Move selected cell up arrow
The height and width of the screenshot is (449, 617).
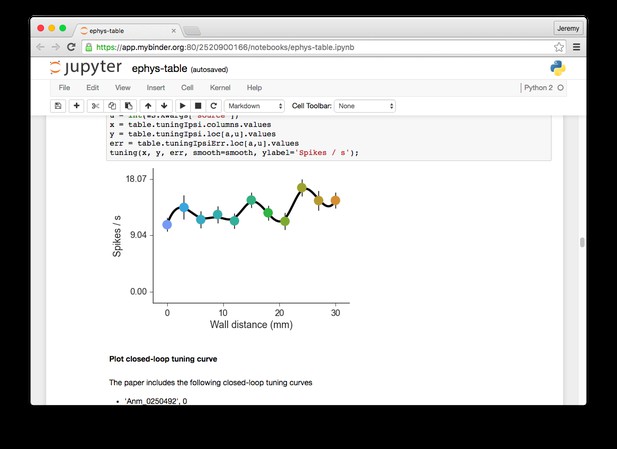(x=148, y=106)
